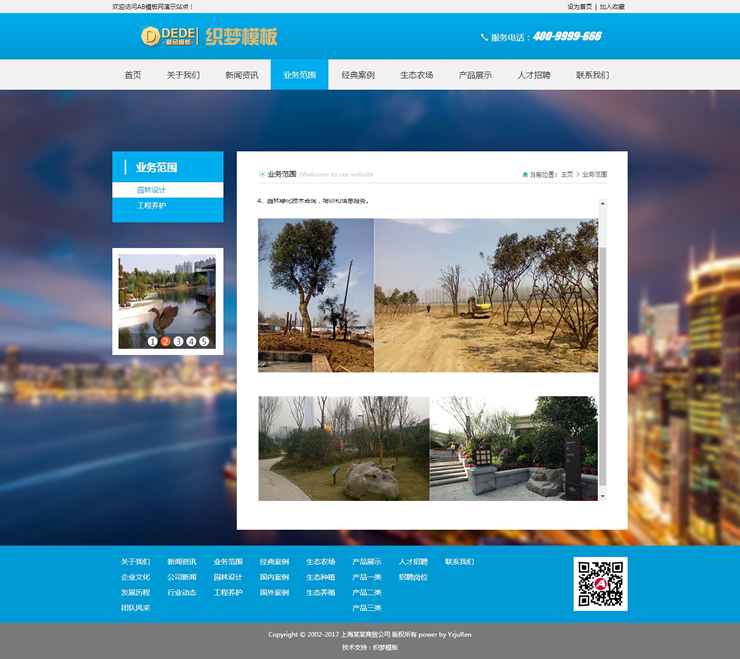Select 园林设计 in the sidebar

tap(151, 190)
